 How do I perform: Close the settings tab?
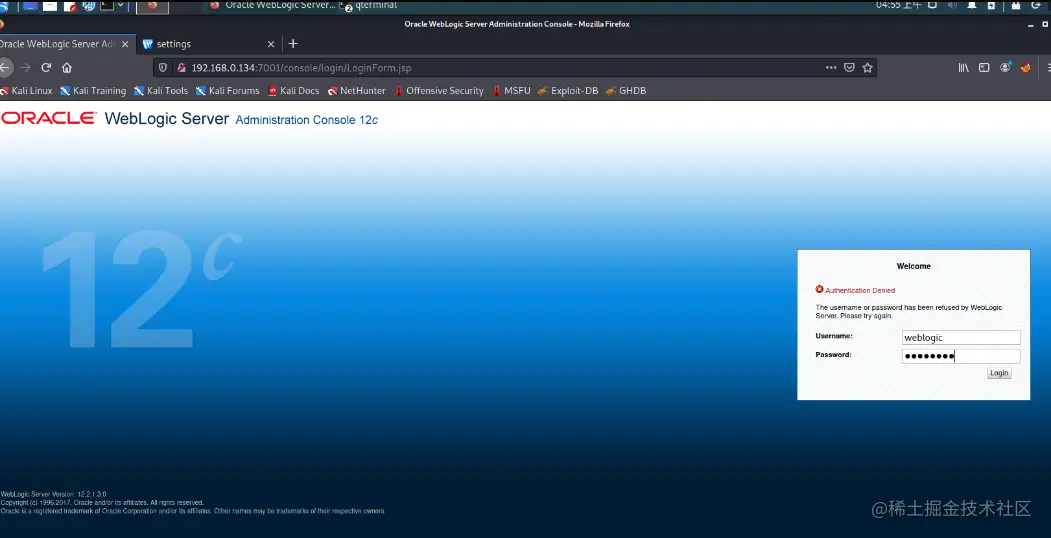point(271,44)
